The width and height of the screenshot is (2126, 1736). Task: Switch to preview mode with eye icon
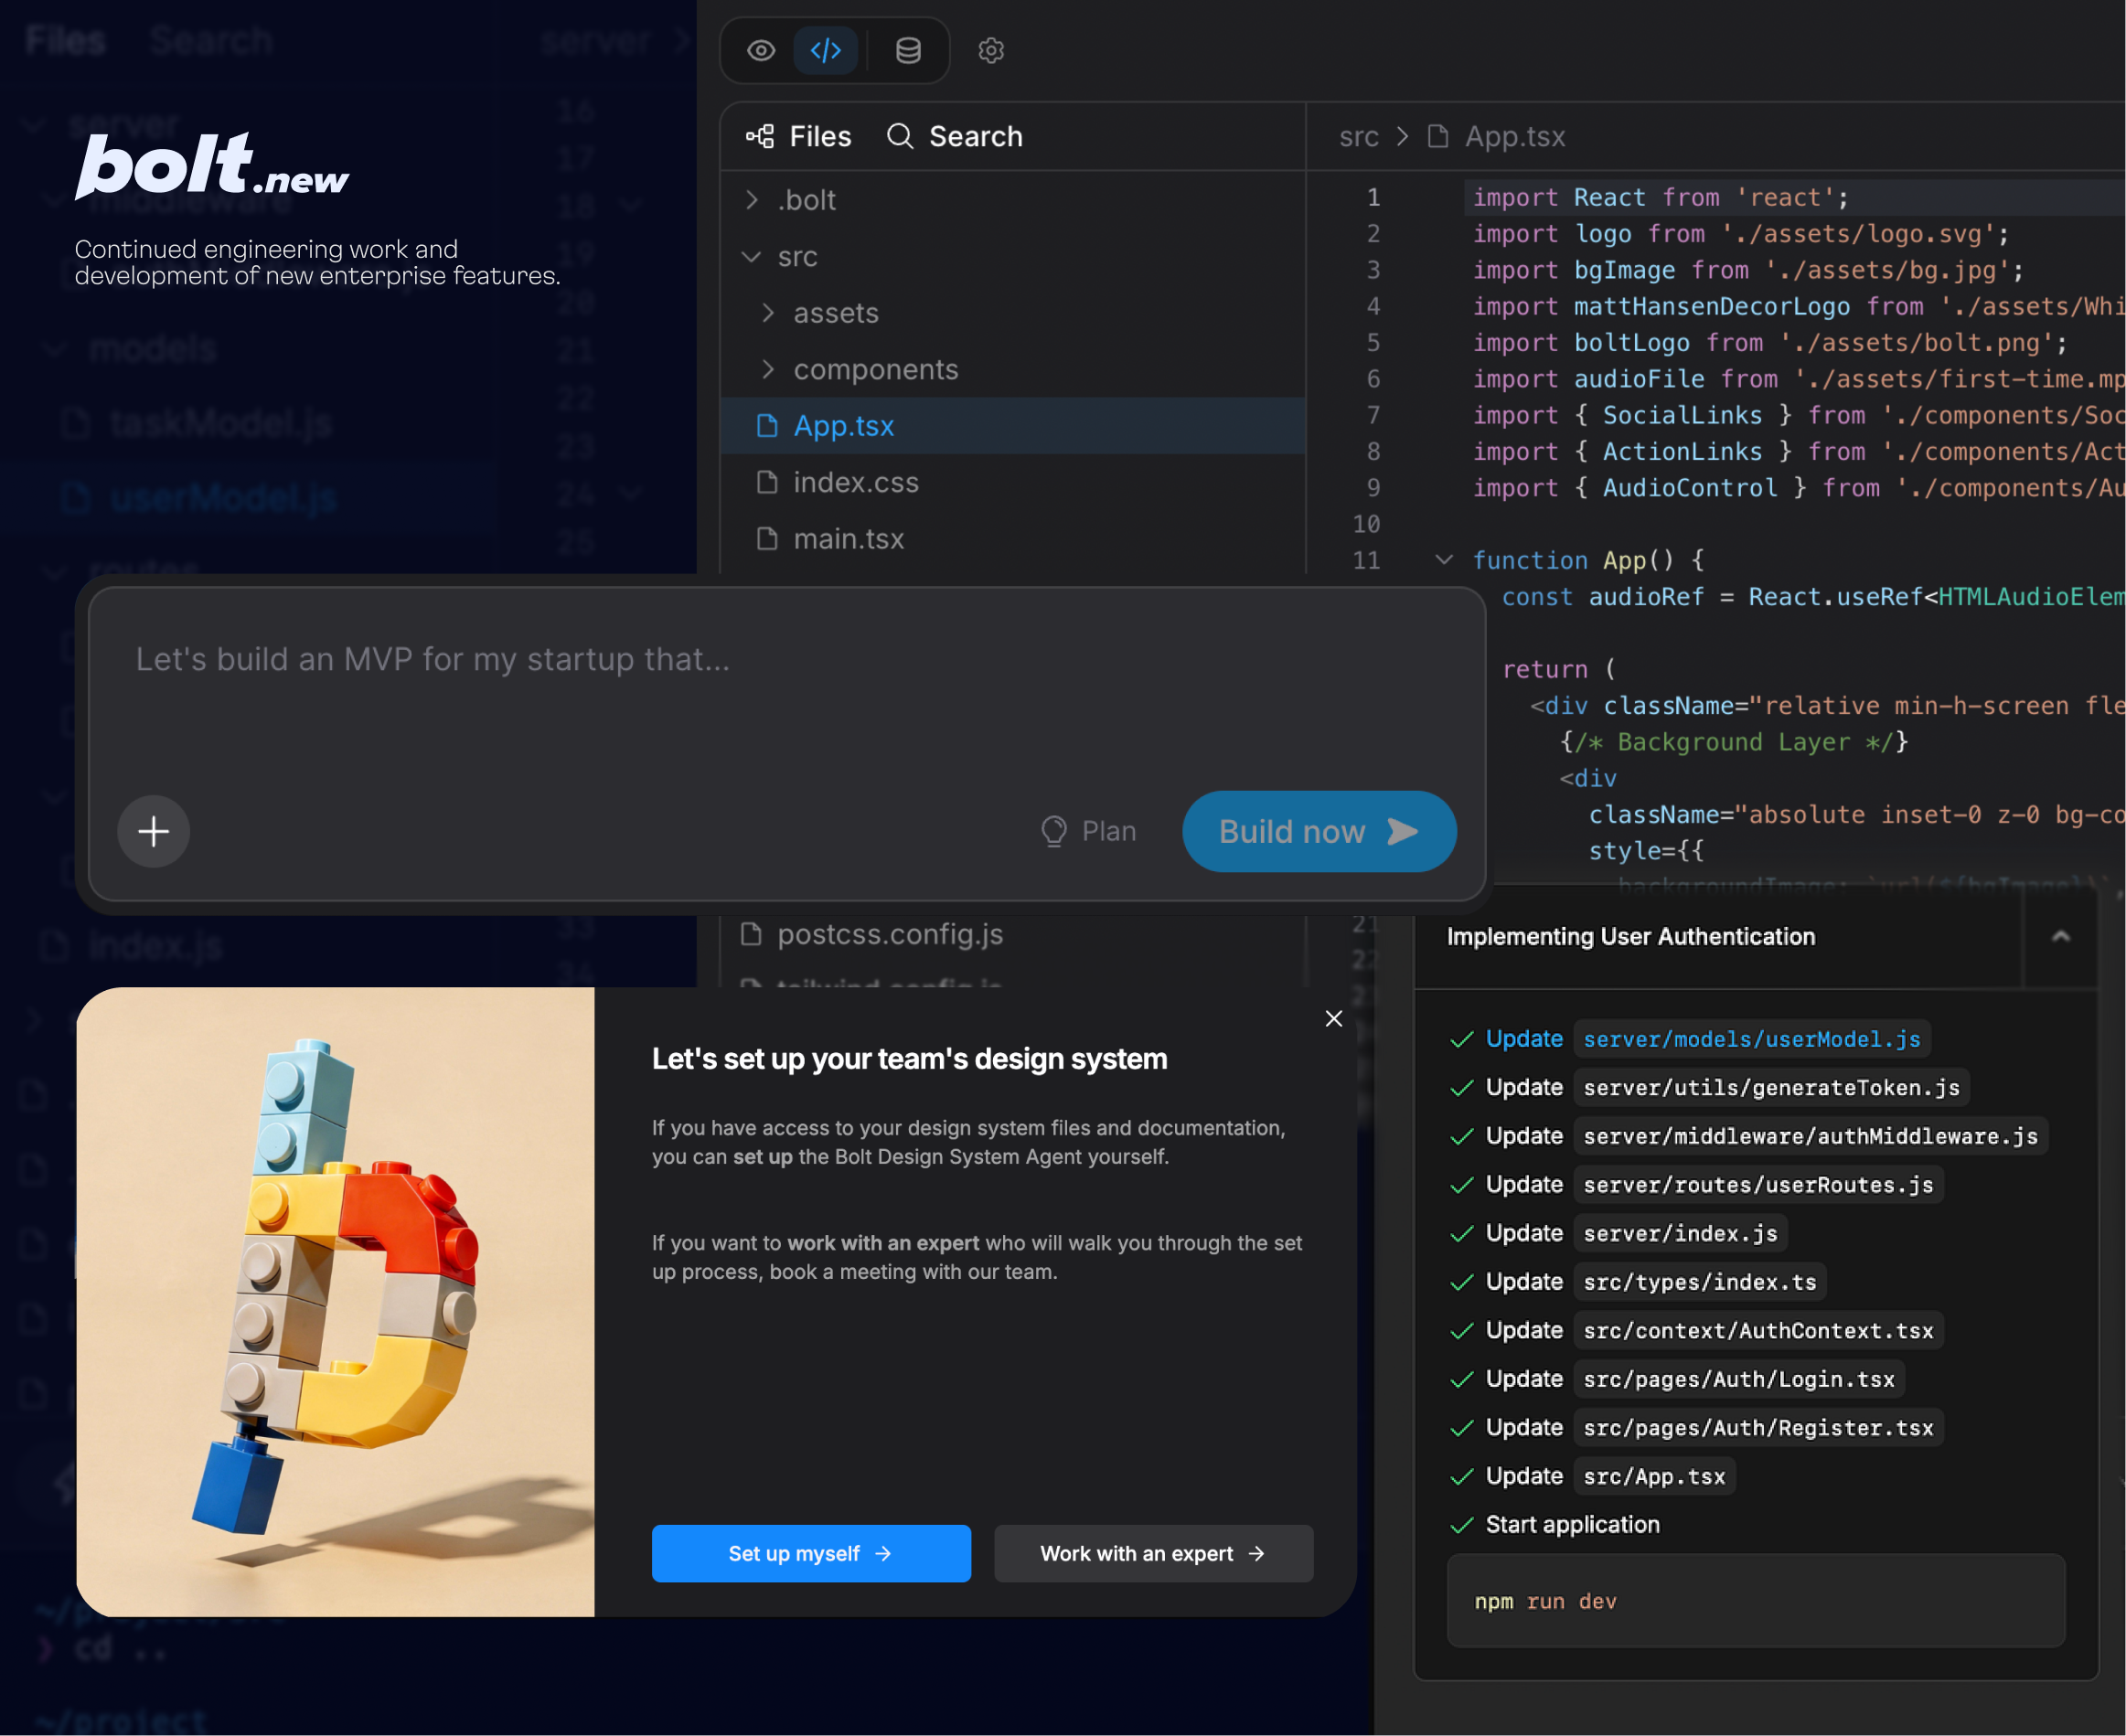(761, 50)
